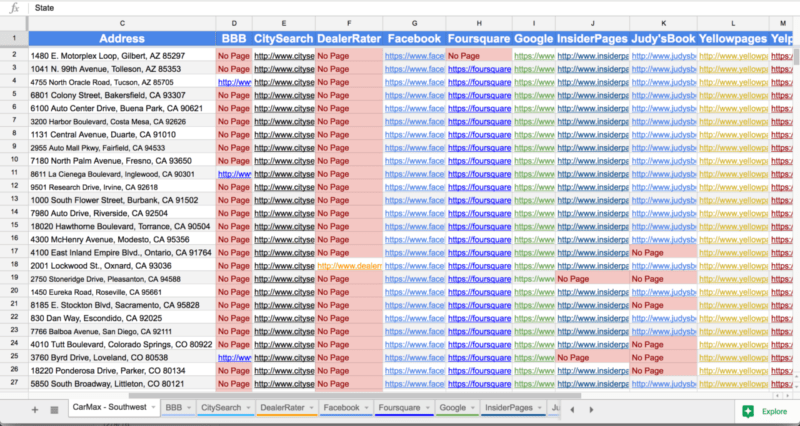Open BBB link for Inglewood, CA row
The width and height of the screenshot is (800, 426).
234,174
